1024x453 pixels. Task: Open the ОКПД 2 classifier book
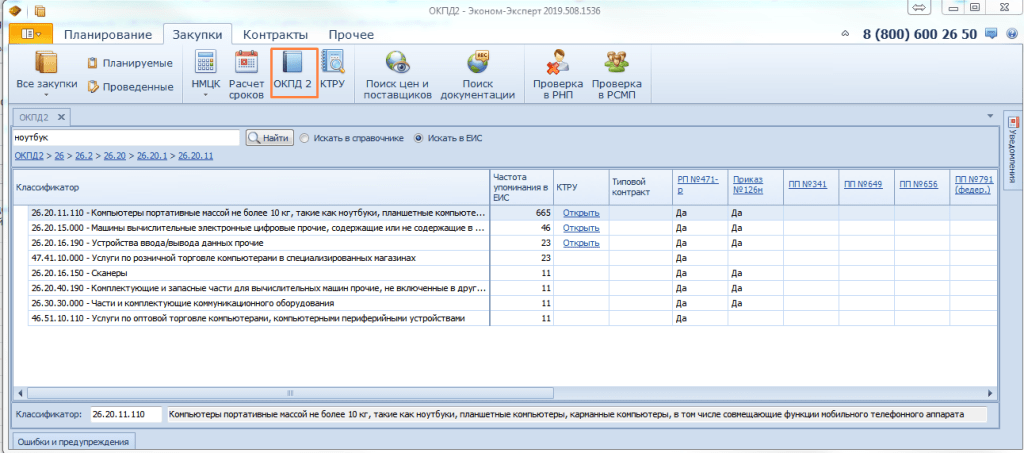[x=293, y=72]
